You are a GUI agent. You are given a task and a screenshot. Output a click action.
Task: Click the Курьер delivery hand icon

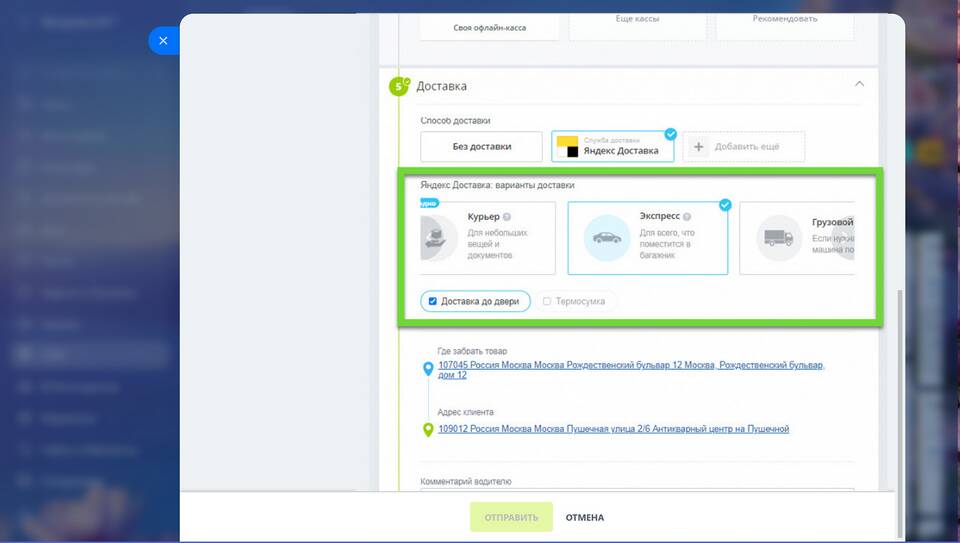[x=436, y=238]
